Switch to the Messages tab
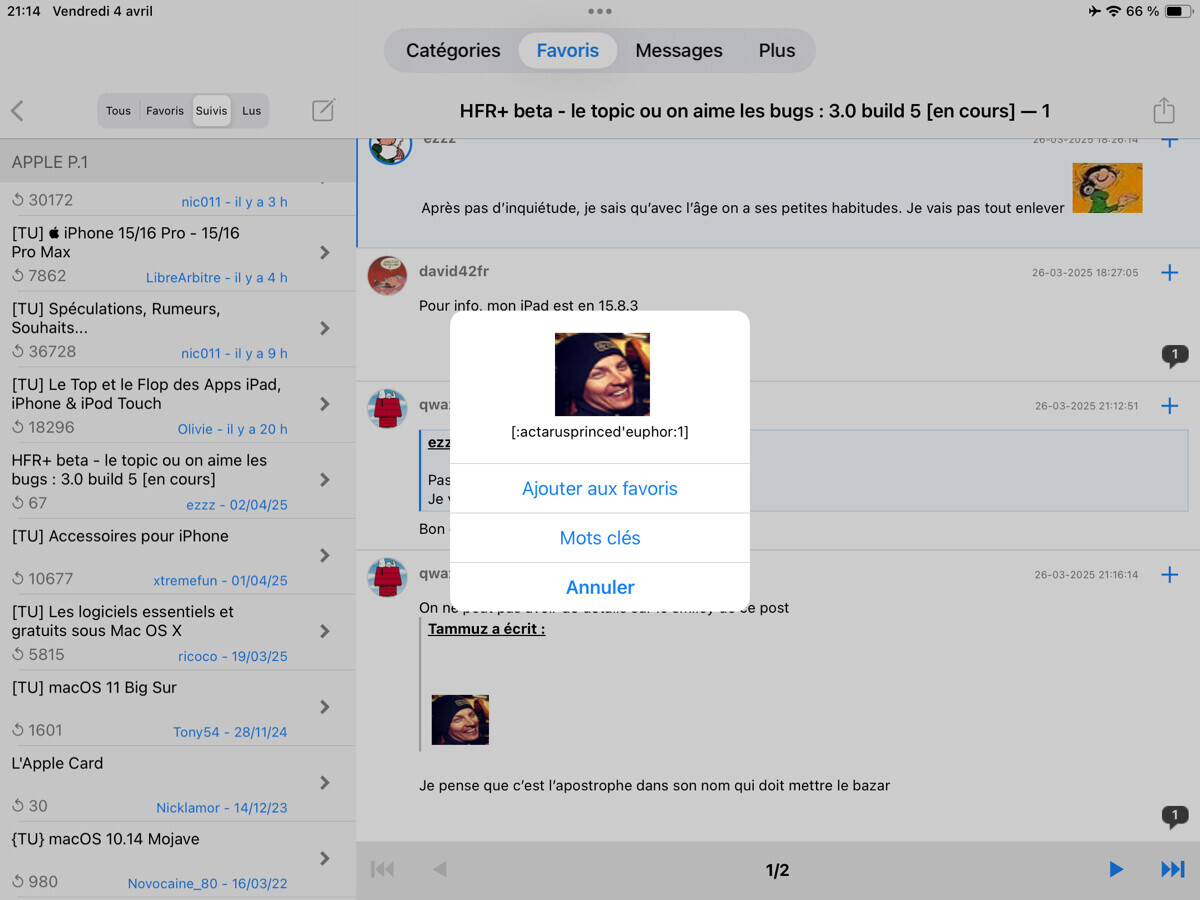This screenshot has height=900, width=1200. 678,51
